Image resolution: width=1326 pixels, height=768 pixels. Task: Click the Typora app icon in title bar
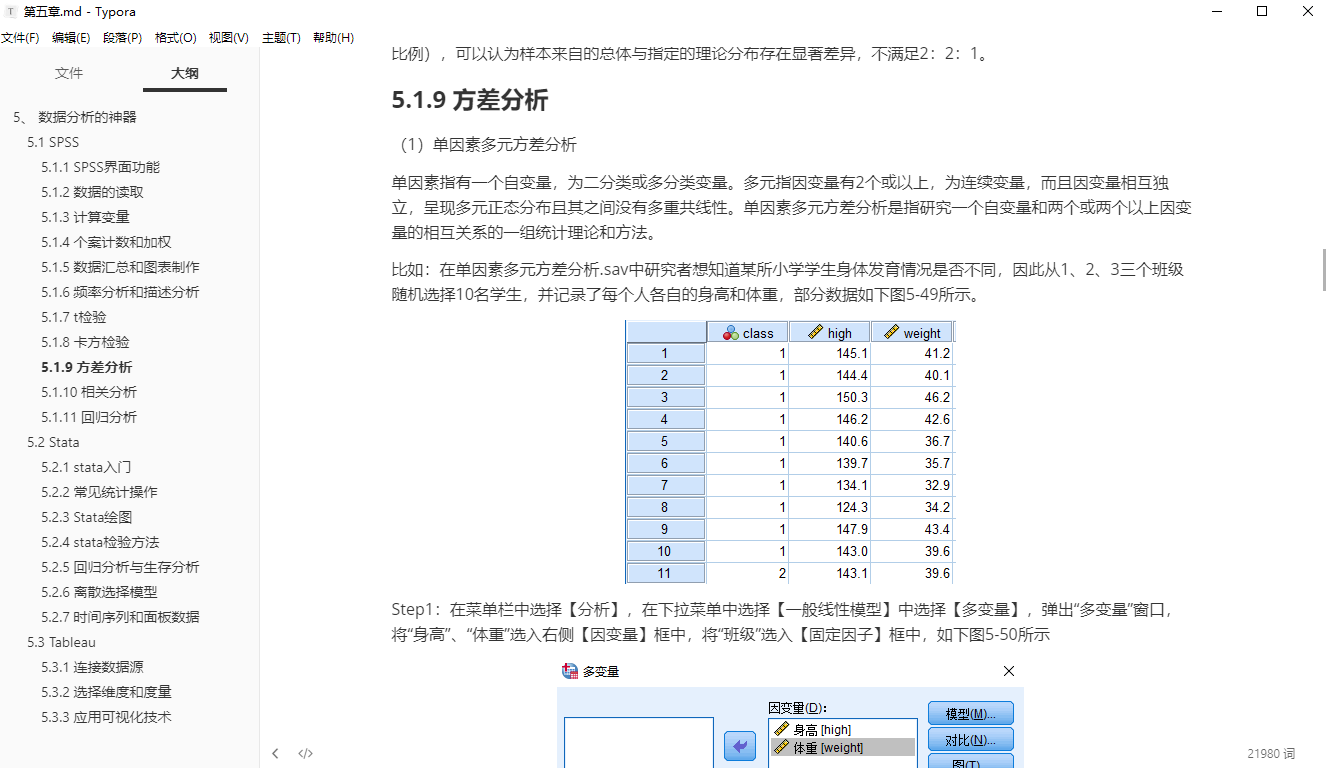coord(10,12)
